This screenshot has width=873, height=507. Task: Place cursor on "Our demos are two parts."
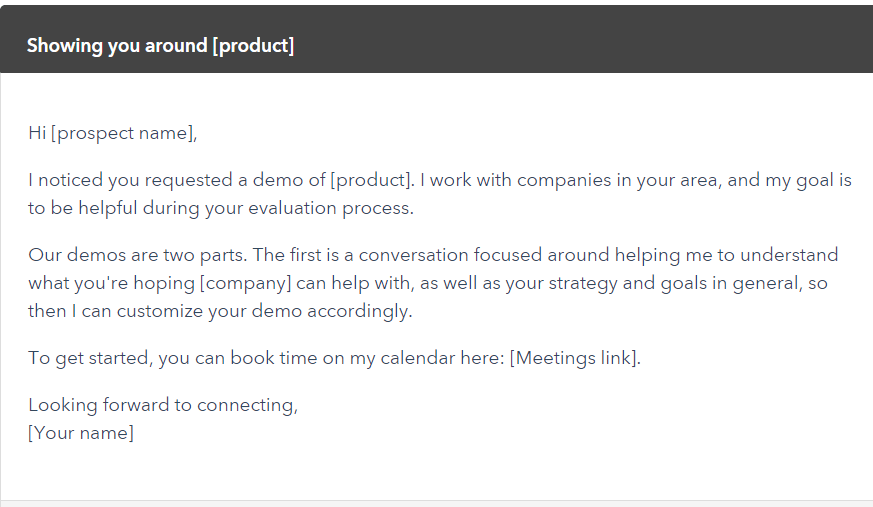click(x=138, y=255)
